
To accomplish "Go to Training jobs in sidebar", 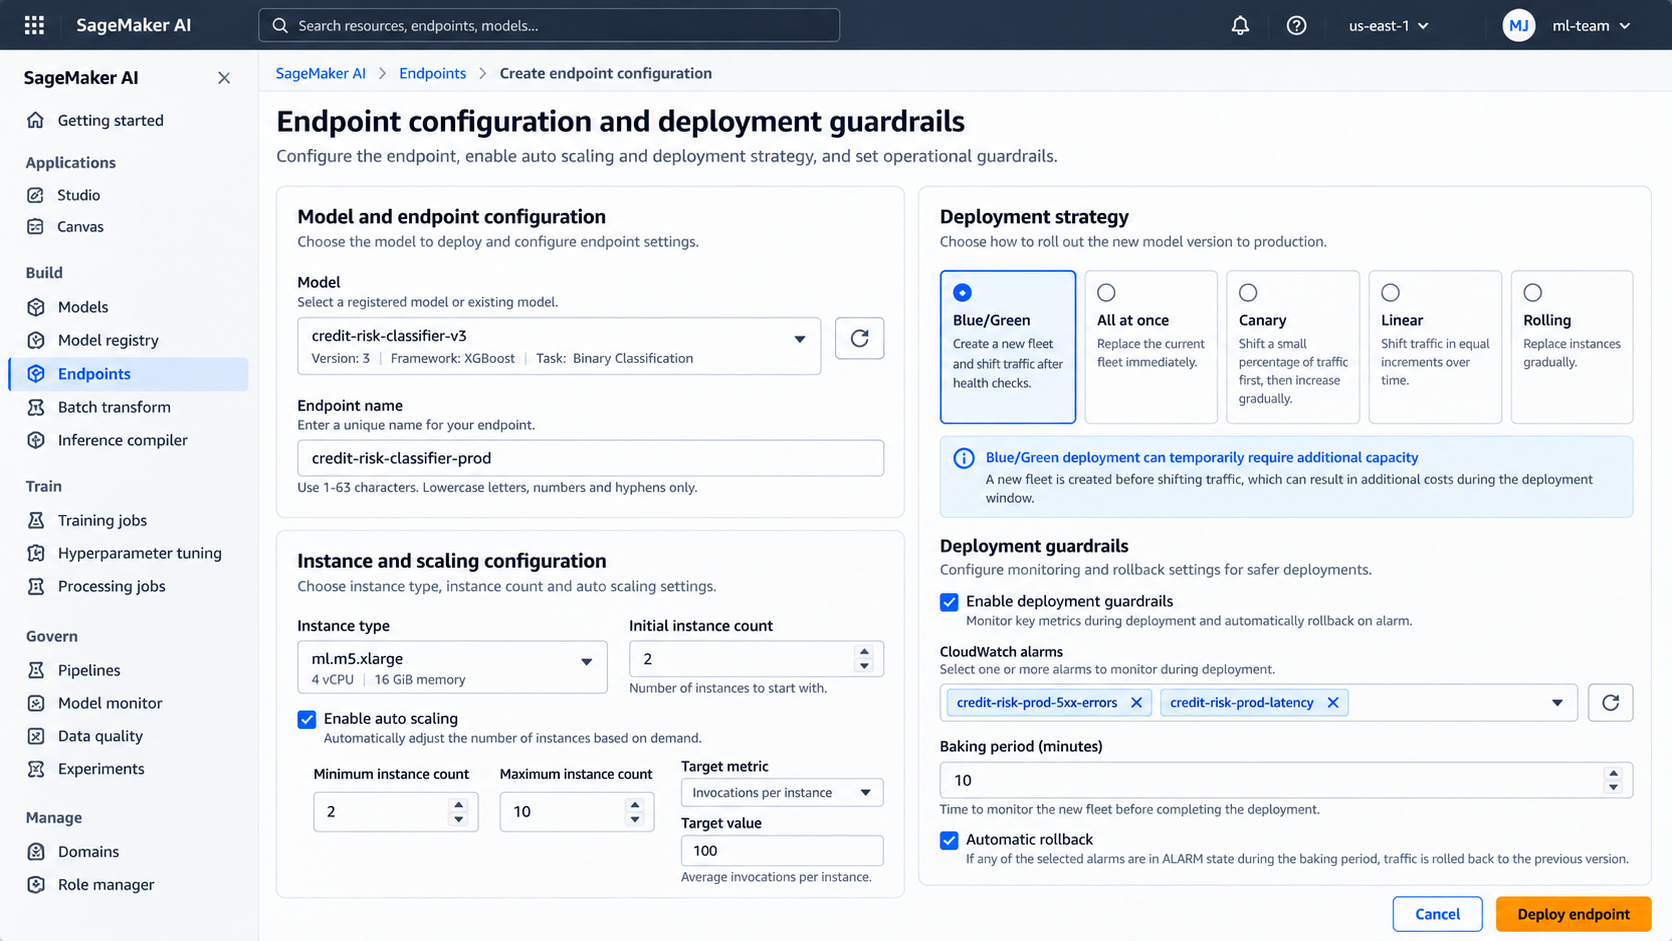I will click(x=102, y=520).
